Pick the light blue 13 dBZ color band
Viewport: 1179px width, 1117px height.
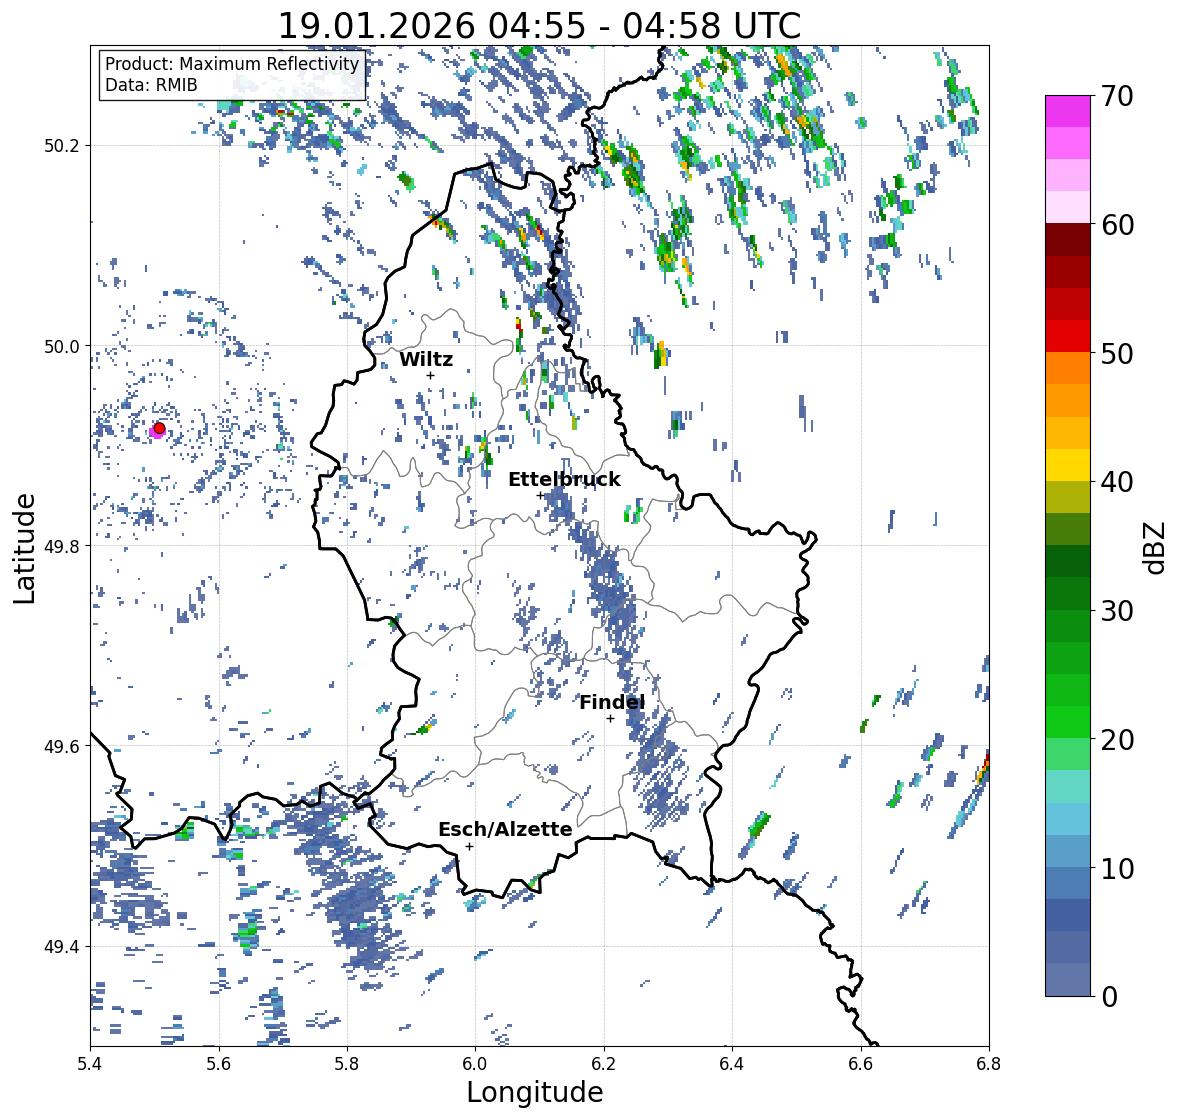[1068, 819]
